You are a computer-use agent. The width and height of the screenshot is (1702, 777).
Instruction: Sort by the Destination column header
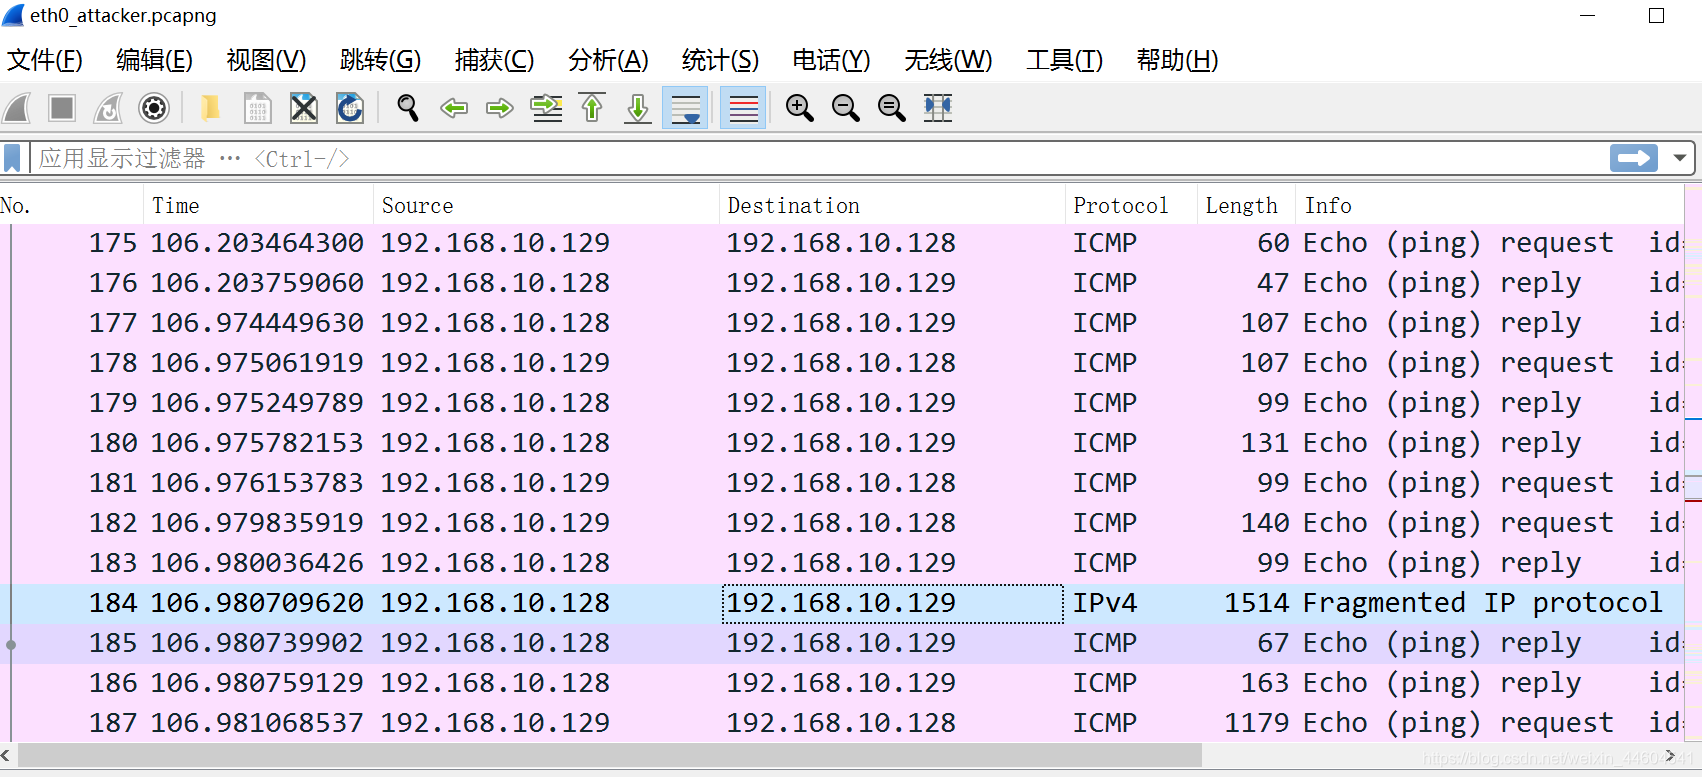pos(892,205)
